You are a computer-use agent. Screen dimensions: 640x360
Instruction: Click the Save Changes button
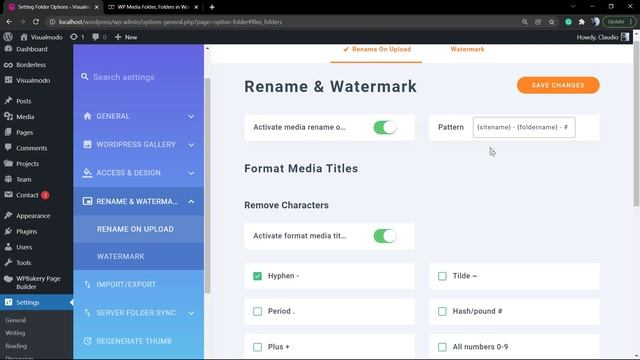(558, 85)
